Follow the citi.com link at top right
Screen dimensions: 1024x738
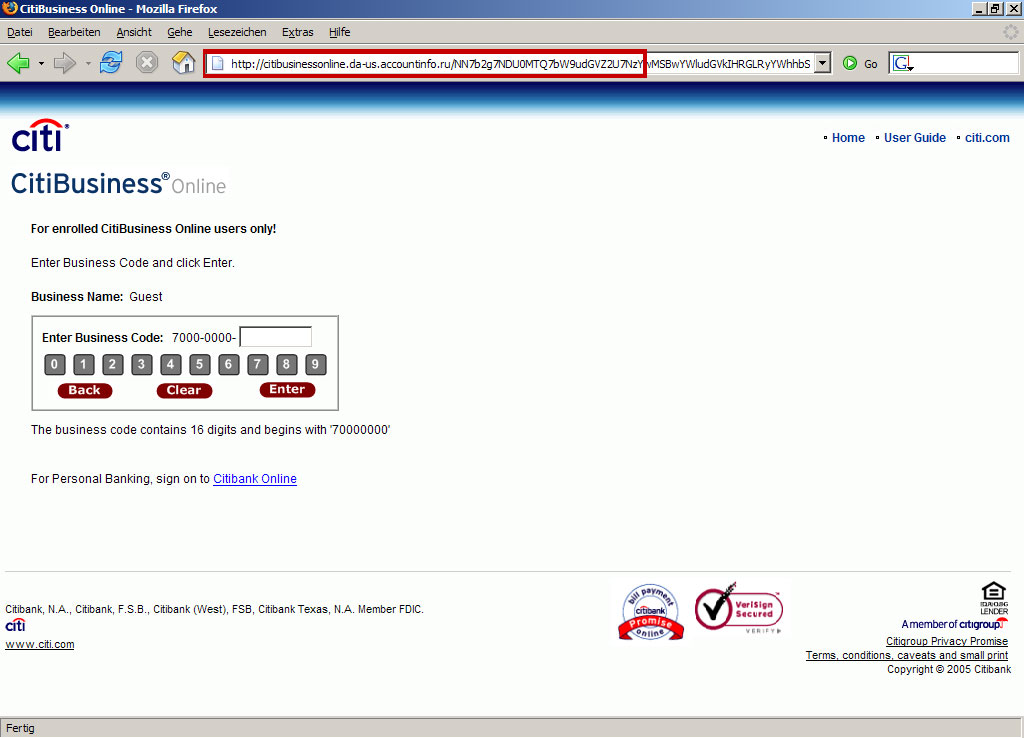[x=987, y=138]
